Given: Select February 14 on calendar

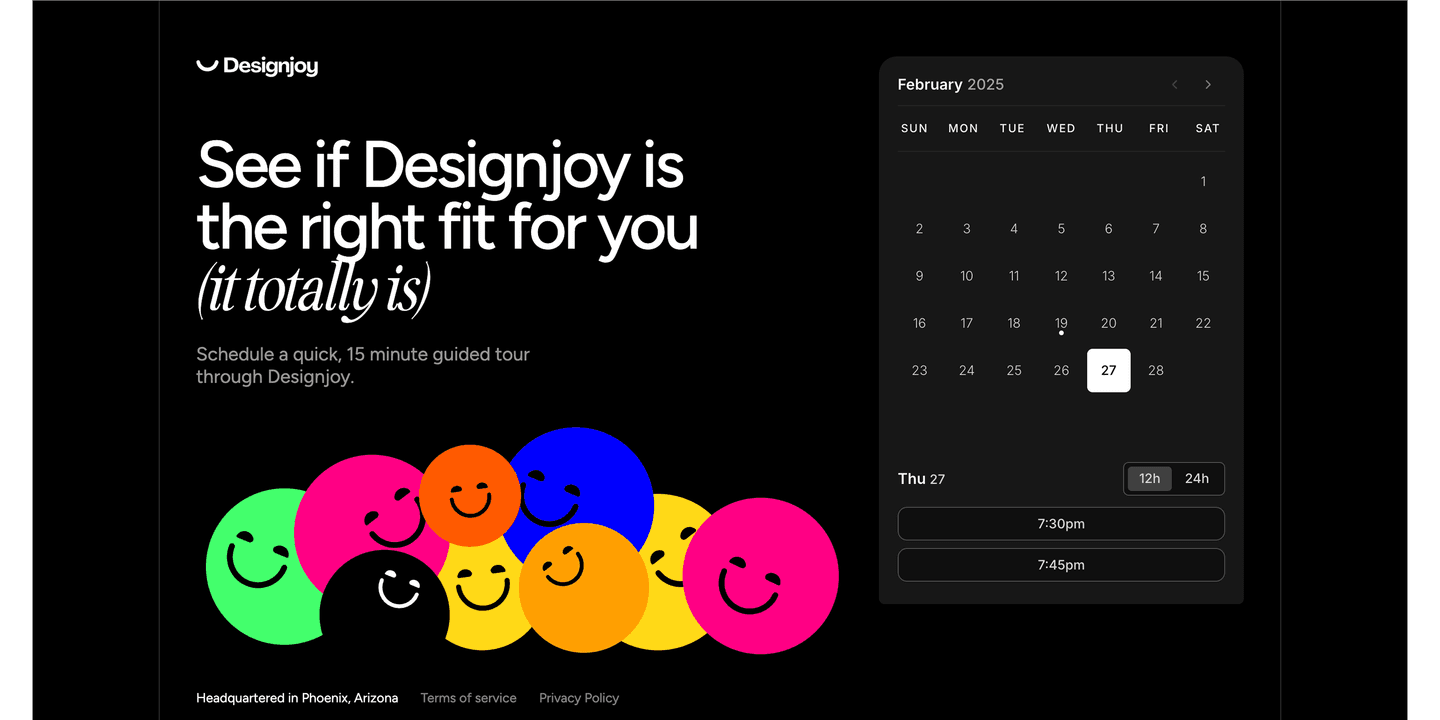Looking at the screenshot, I should pos(1156,276).
